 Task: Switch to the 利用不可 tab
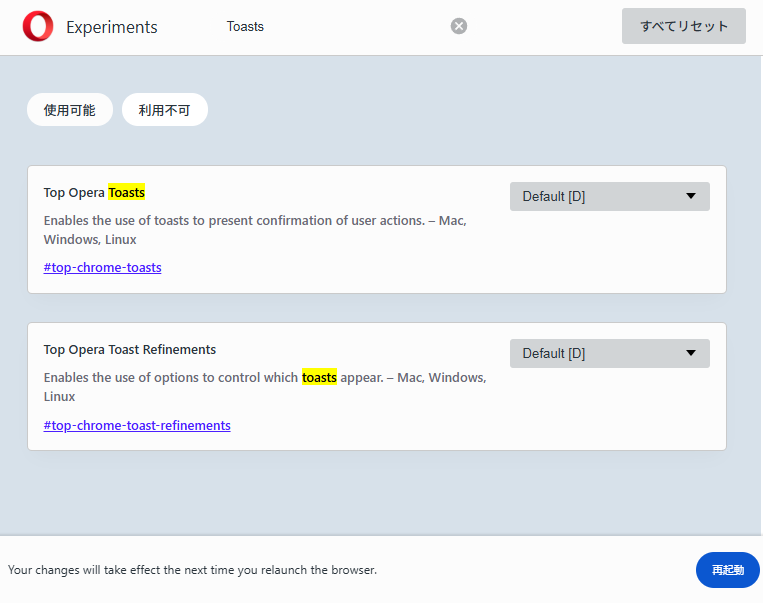tap(164, 110)
